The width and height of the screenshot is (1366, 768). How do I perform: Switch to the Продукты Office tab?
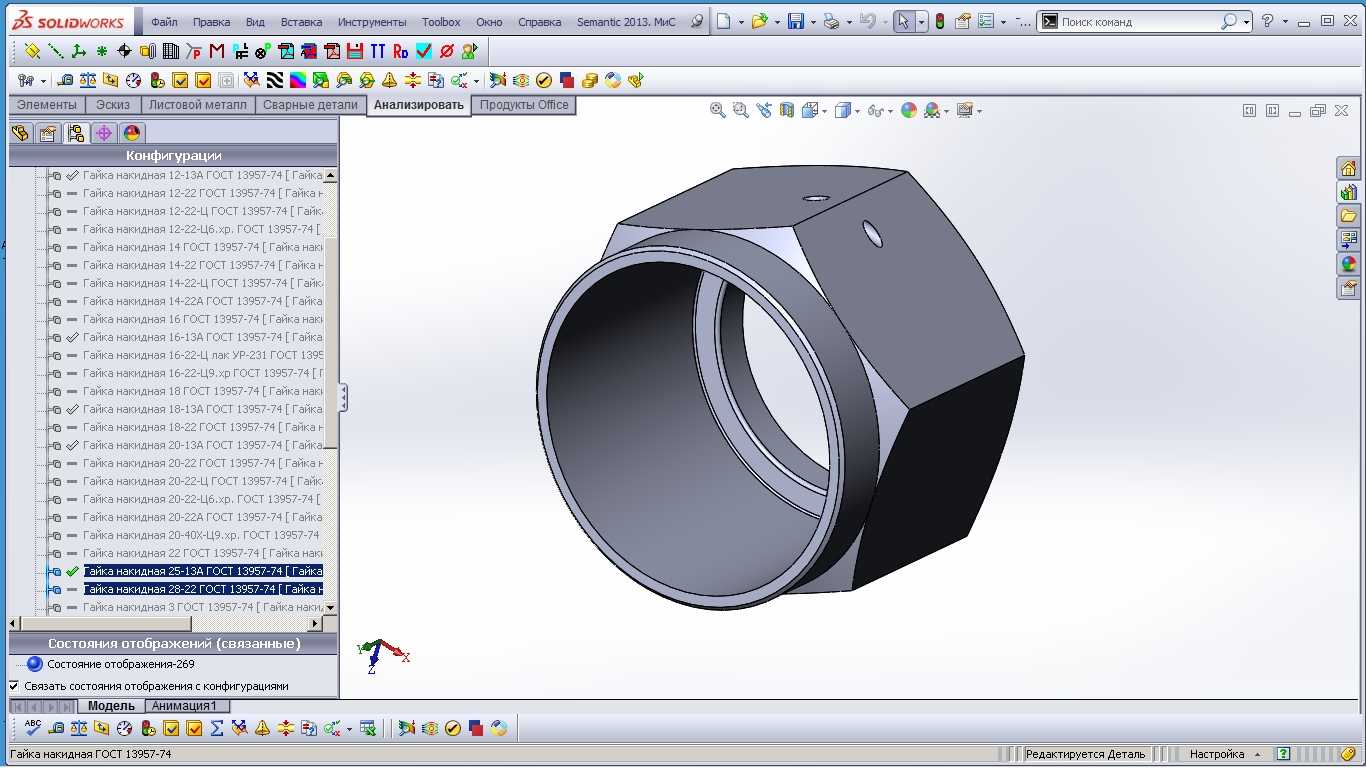(524, 105)
